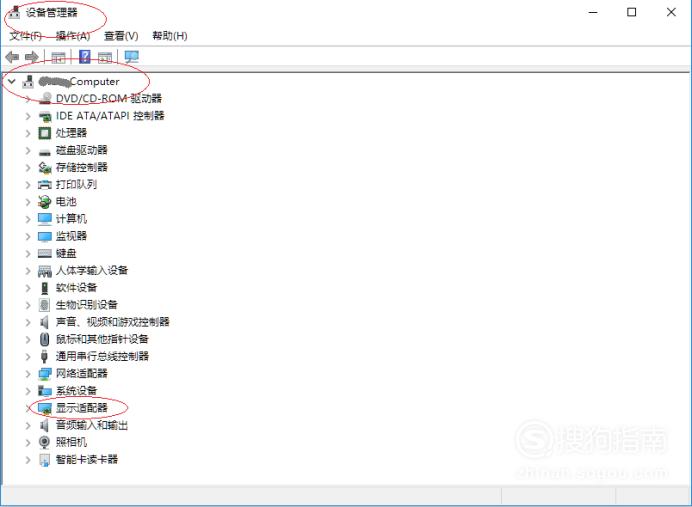
Task: Expand the 监视器 node
Action: (28, 237)
